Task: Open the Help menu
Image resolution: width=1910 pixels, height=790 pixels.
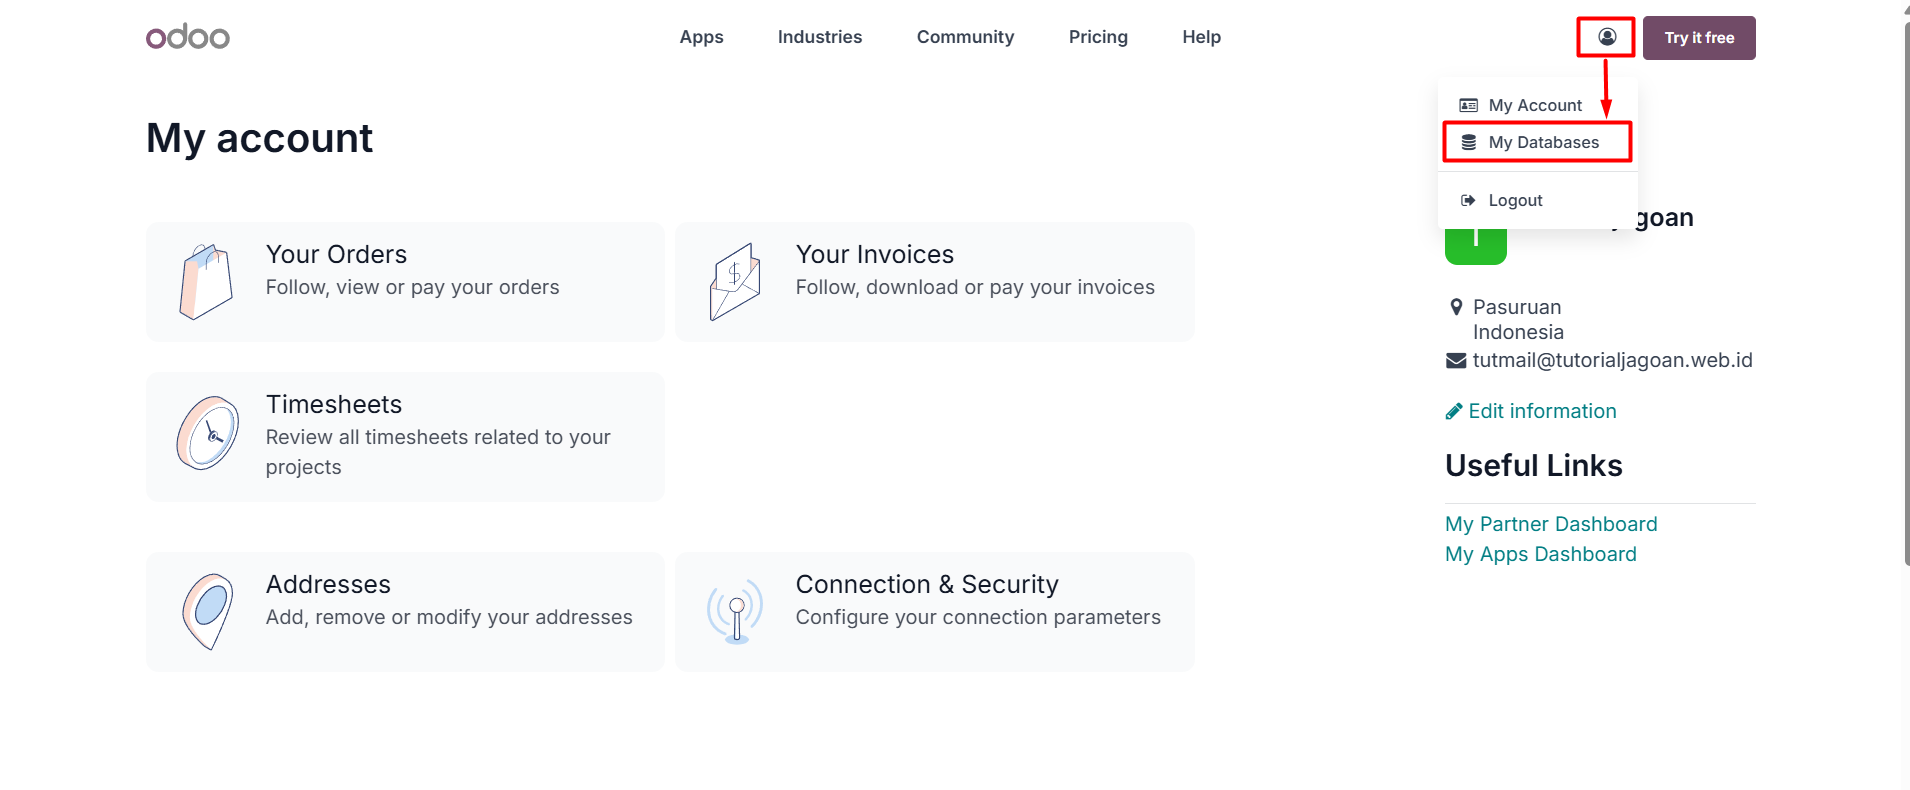Action: 1201,37
